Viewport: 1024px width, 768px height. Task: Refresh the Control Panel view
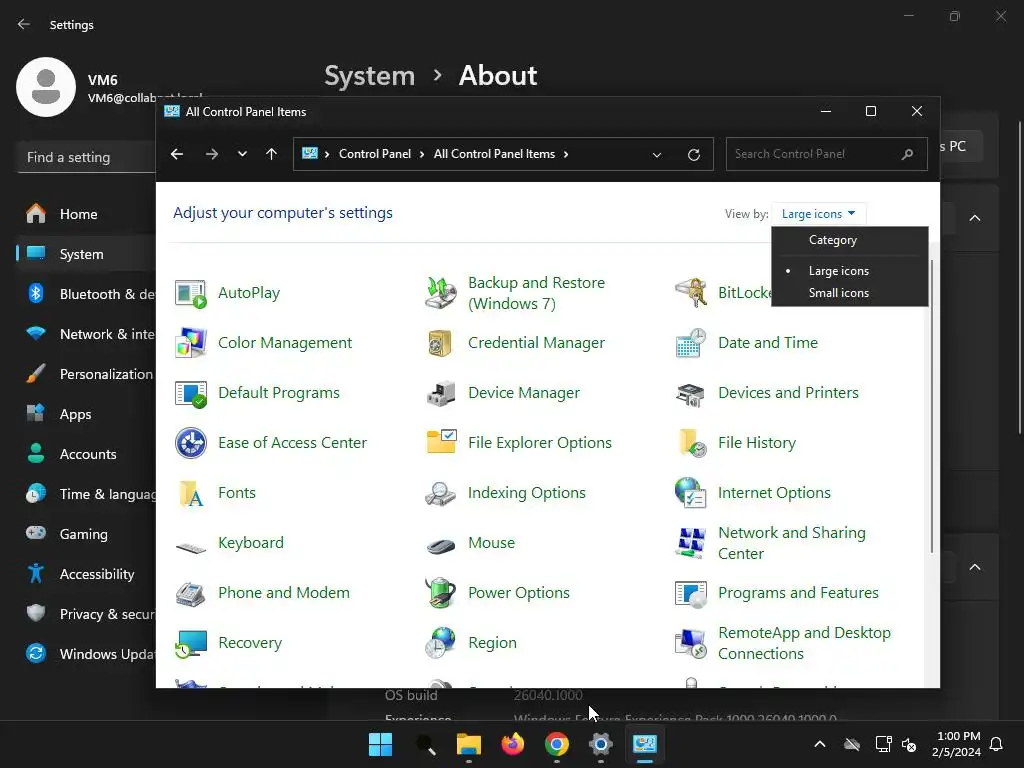coord(694,155)
